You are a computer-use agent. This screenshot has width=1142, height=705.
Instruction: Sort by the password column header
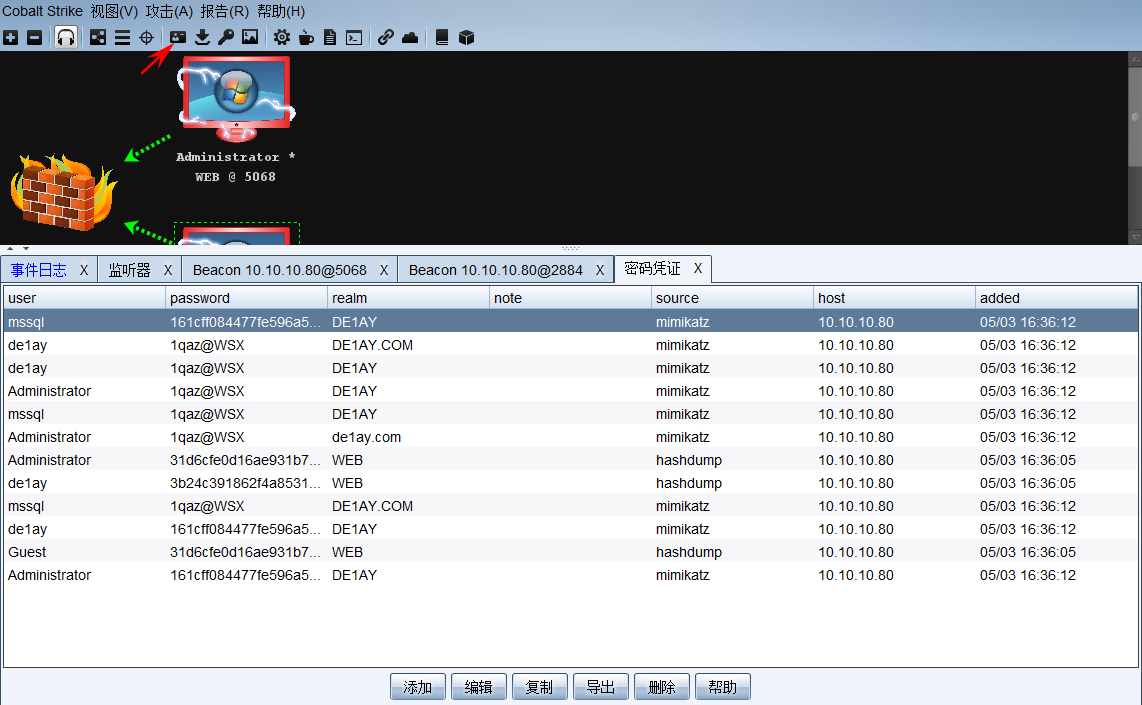(x=246, y=298)
